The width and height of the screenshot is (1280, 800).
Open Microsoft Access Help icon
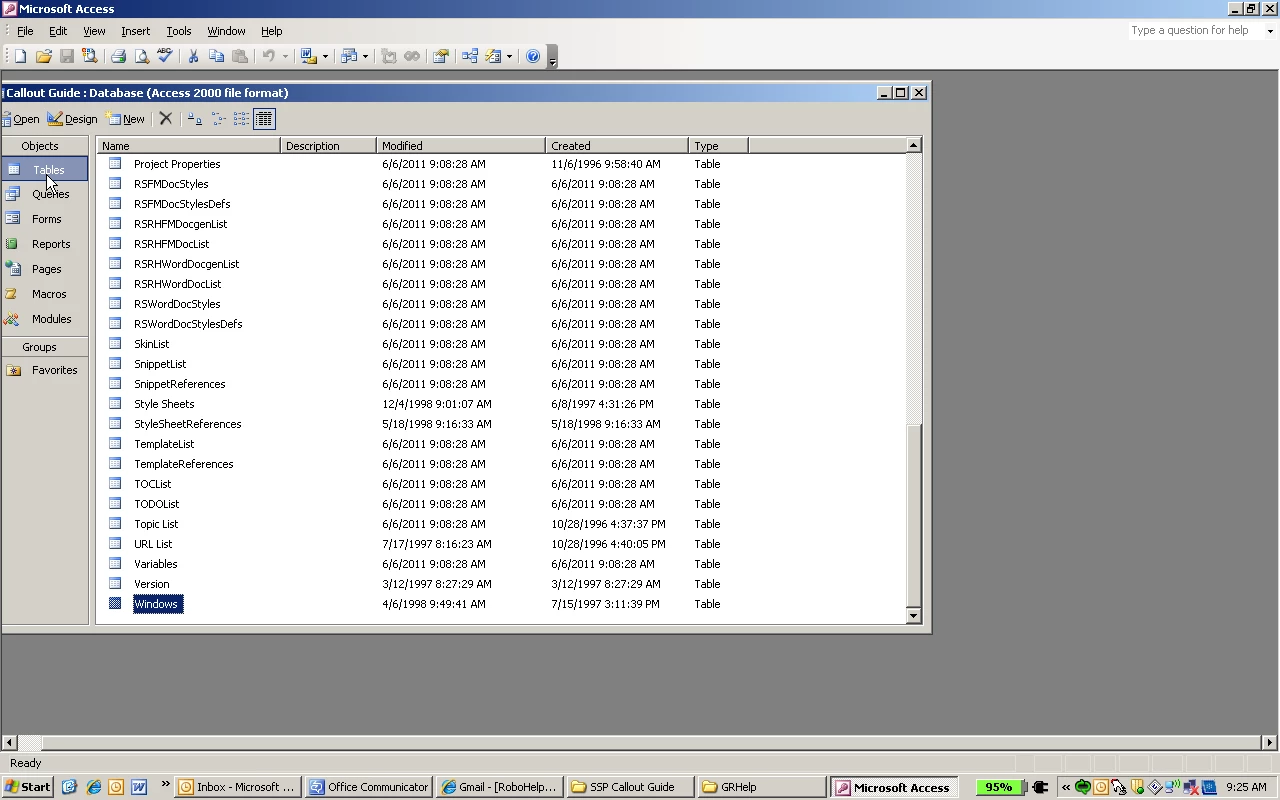pyautogui.click(x=533, y=57)
